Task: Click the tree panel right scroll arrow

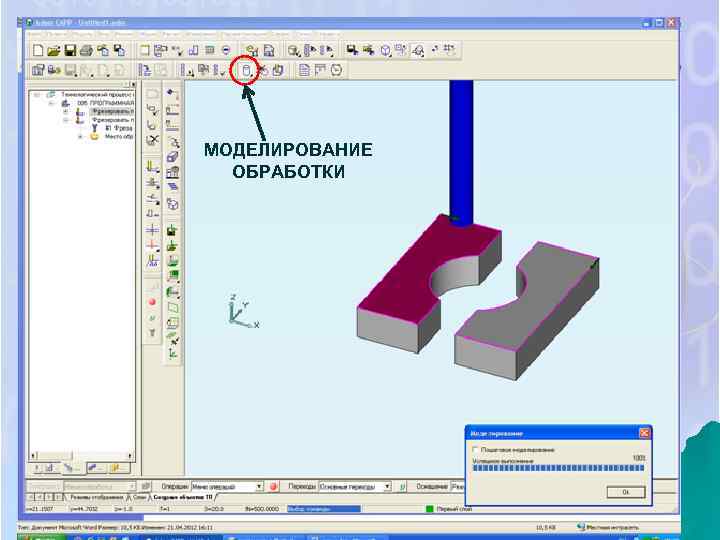Action: 130,456
